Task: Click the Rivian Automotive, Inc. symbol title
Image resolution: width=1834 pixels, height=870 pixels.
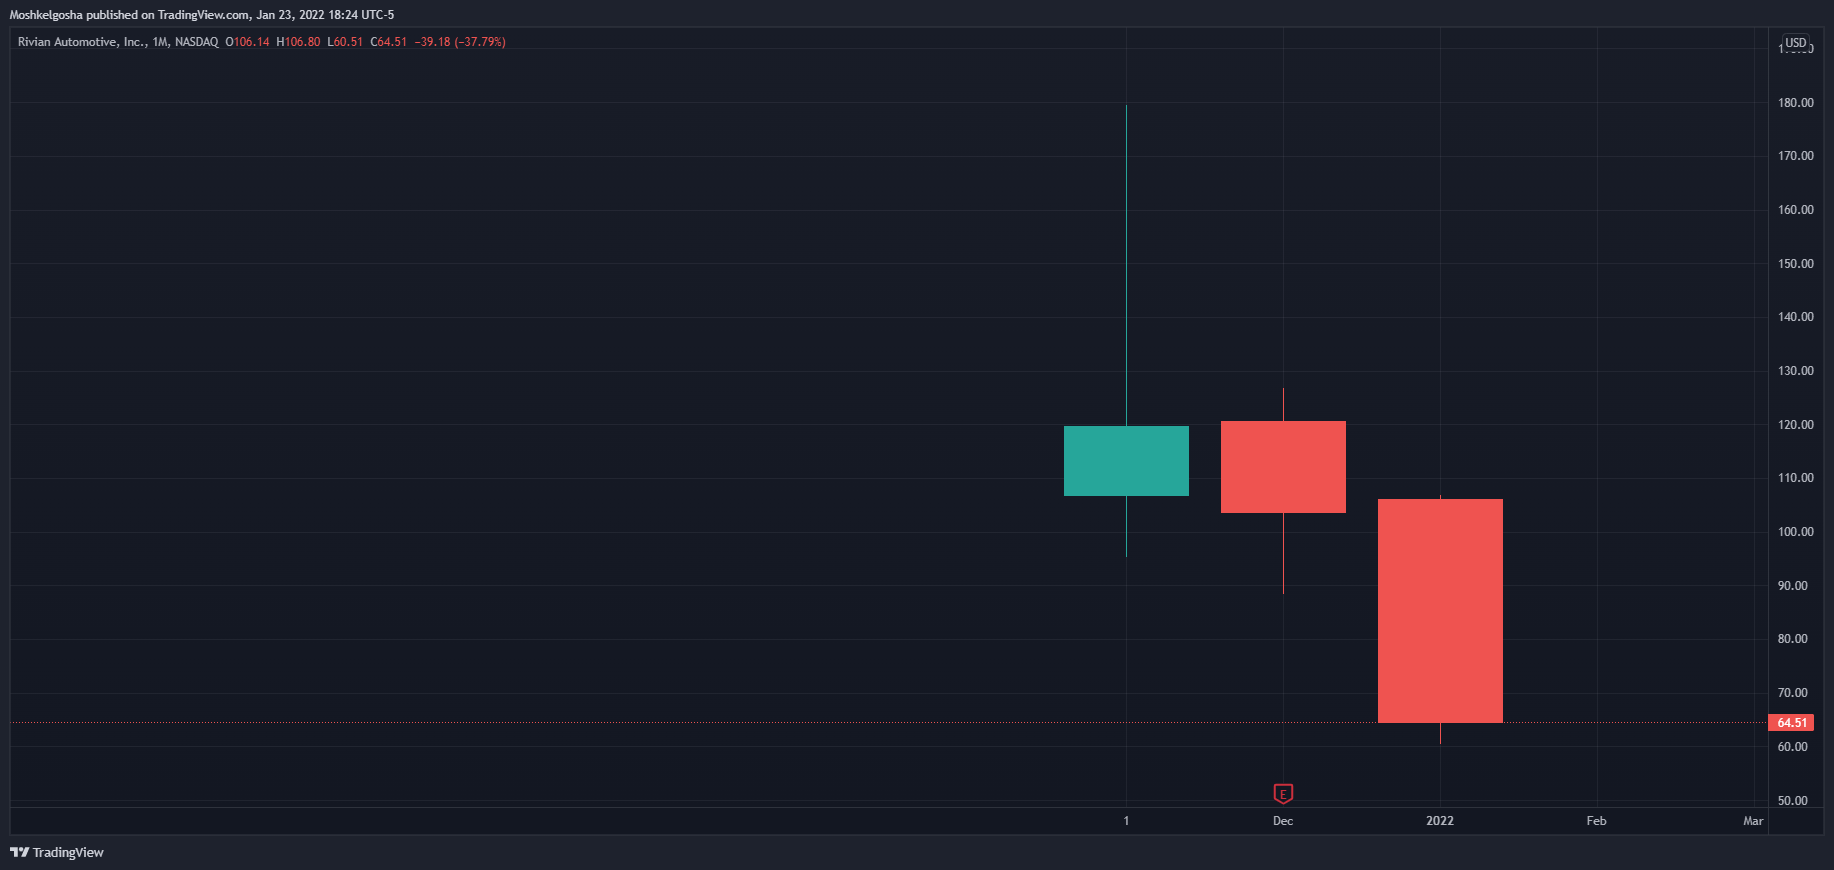Action: 81,42
